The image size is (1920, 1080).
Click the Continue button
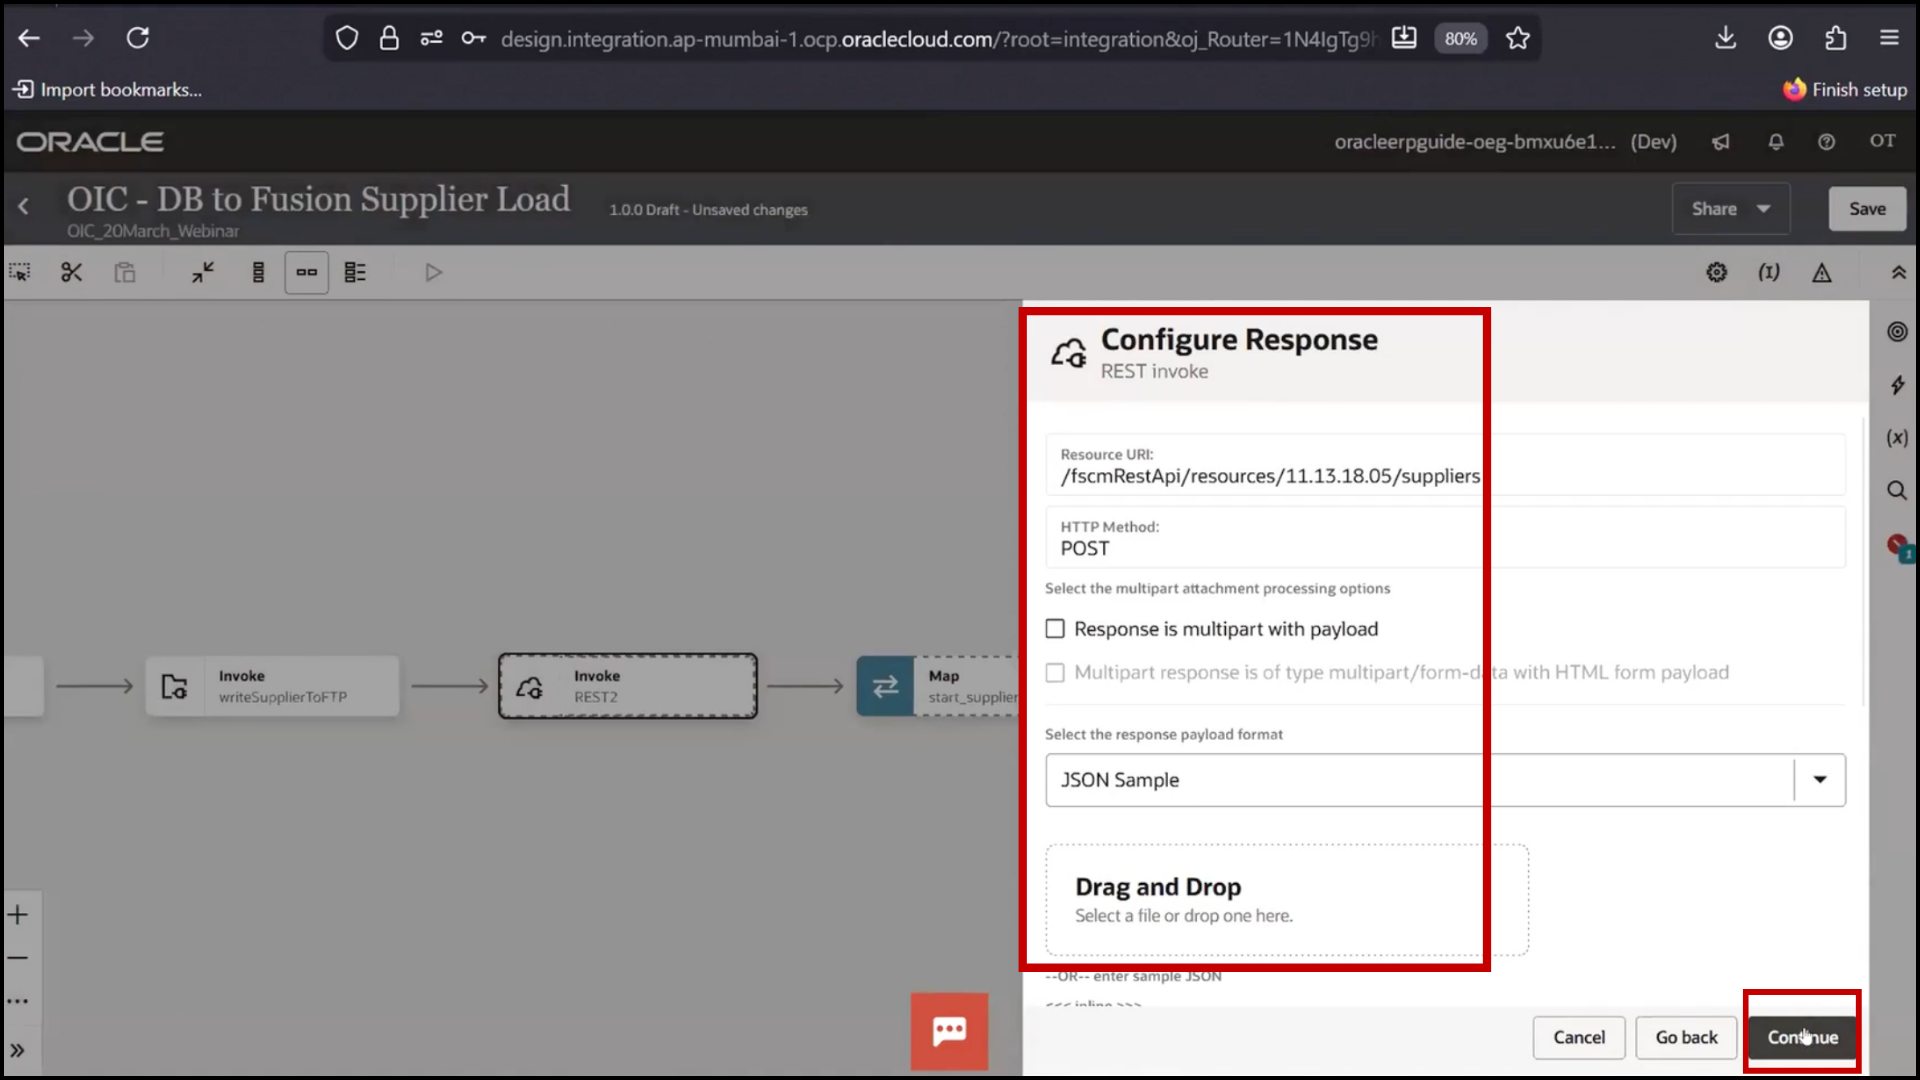tap(1802, 1038)
